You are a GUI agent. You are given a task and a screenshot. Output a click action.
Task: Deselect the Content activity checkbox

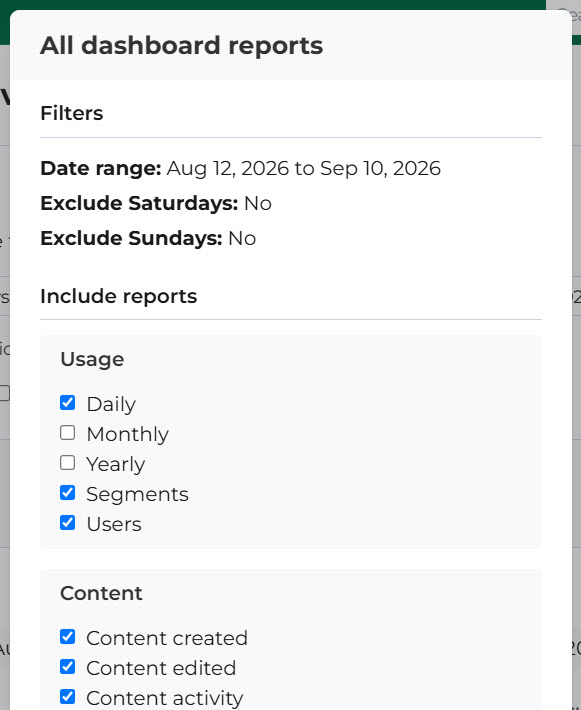67,697
